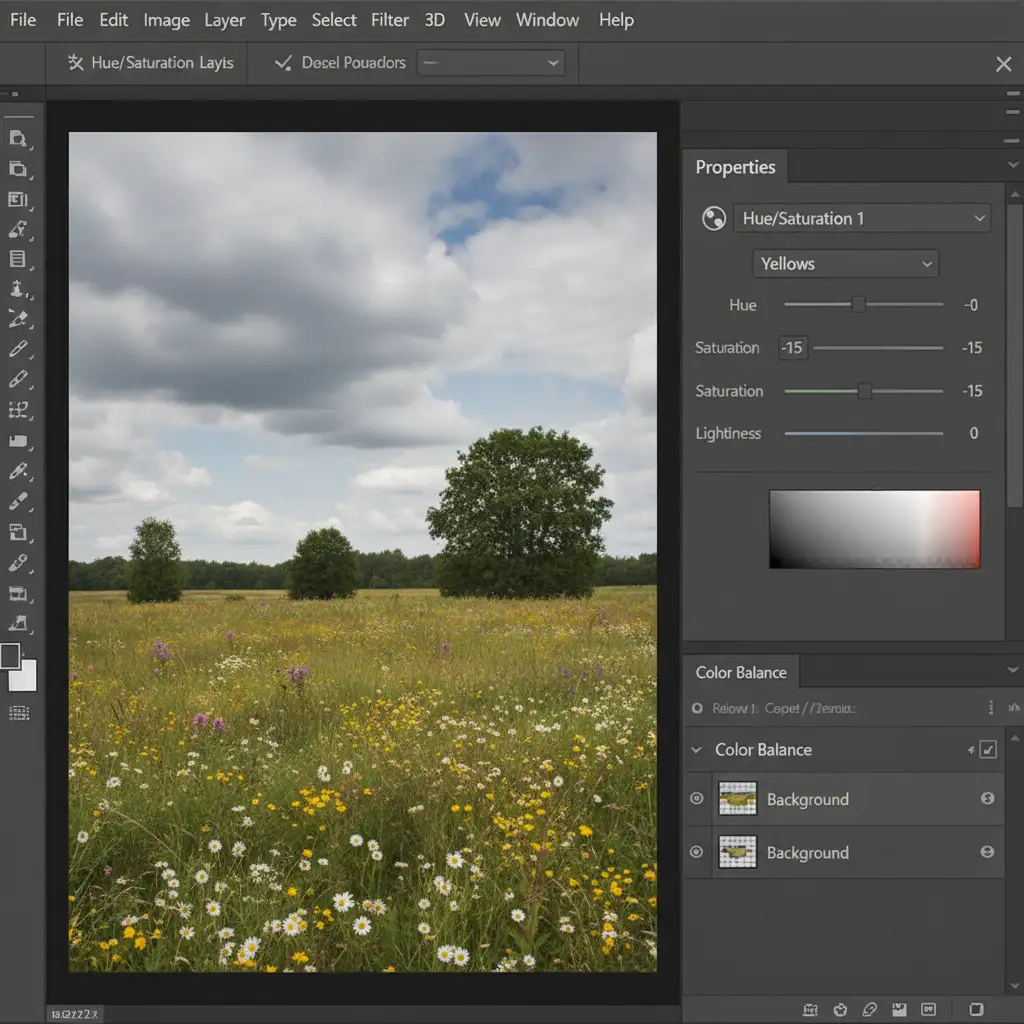Image resolution: width=1024 pixels, height=1024 pixels.
Task: Click the Decel Pouadors button in the options bar
Action: (340, 63)
